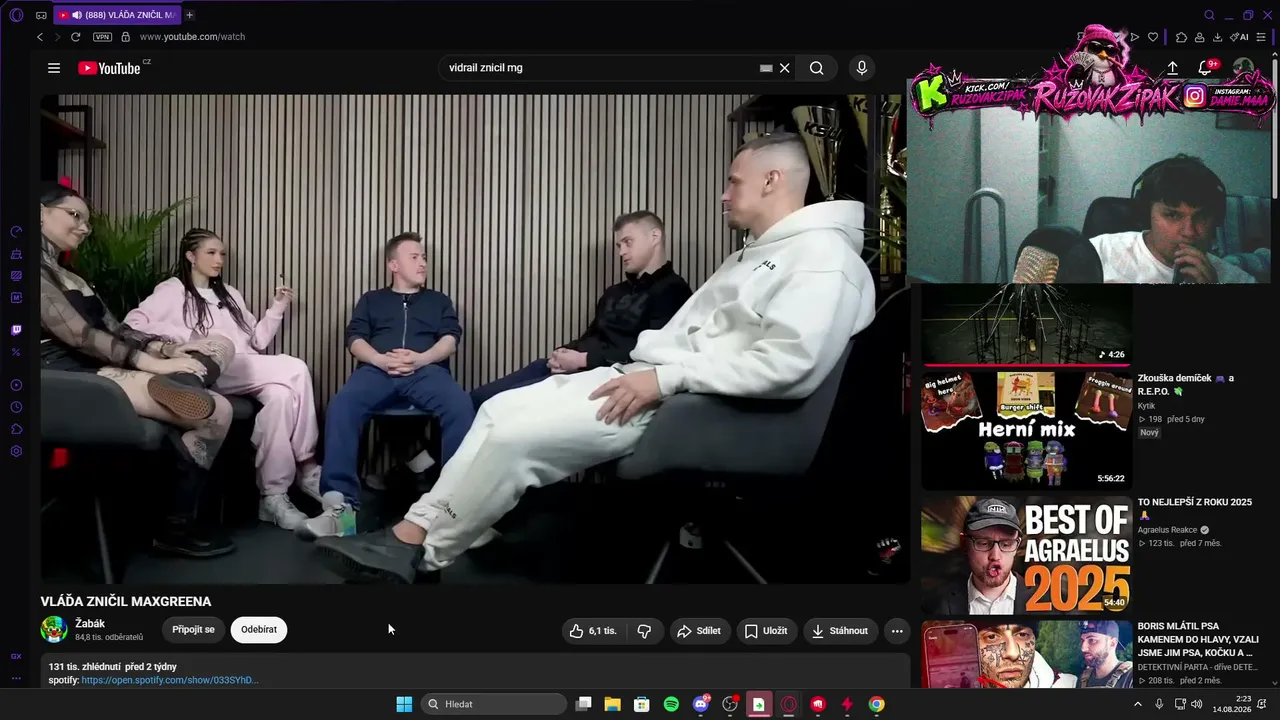Image resolution: width=1280 pixels, height=720 pixels.
Task: Open the Twitch sidebar panel
Action: coord(16,330)
